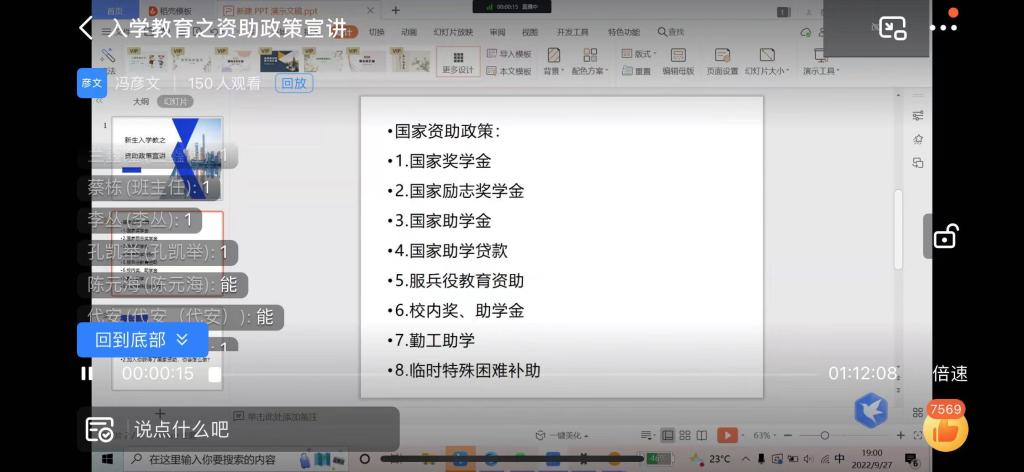Viewport: 1024px width, 472px height.
Task: Click the copy icon in right sidebar
Action: click(x=918, y=163)
